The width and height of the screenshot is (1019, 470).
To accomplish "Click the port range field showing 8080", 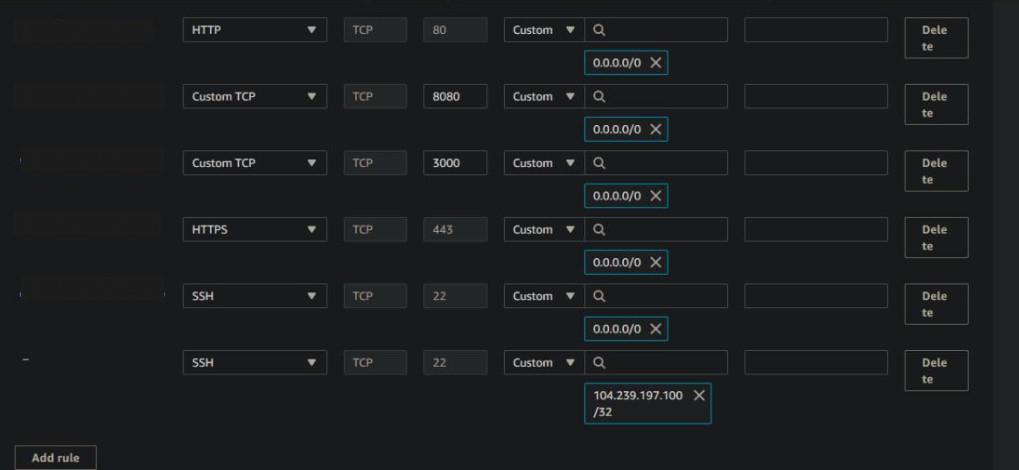I will pos(455,97).
